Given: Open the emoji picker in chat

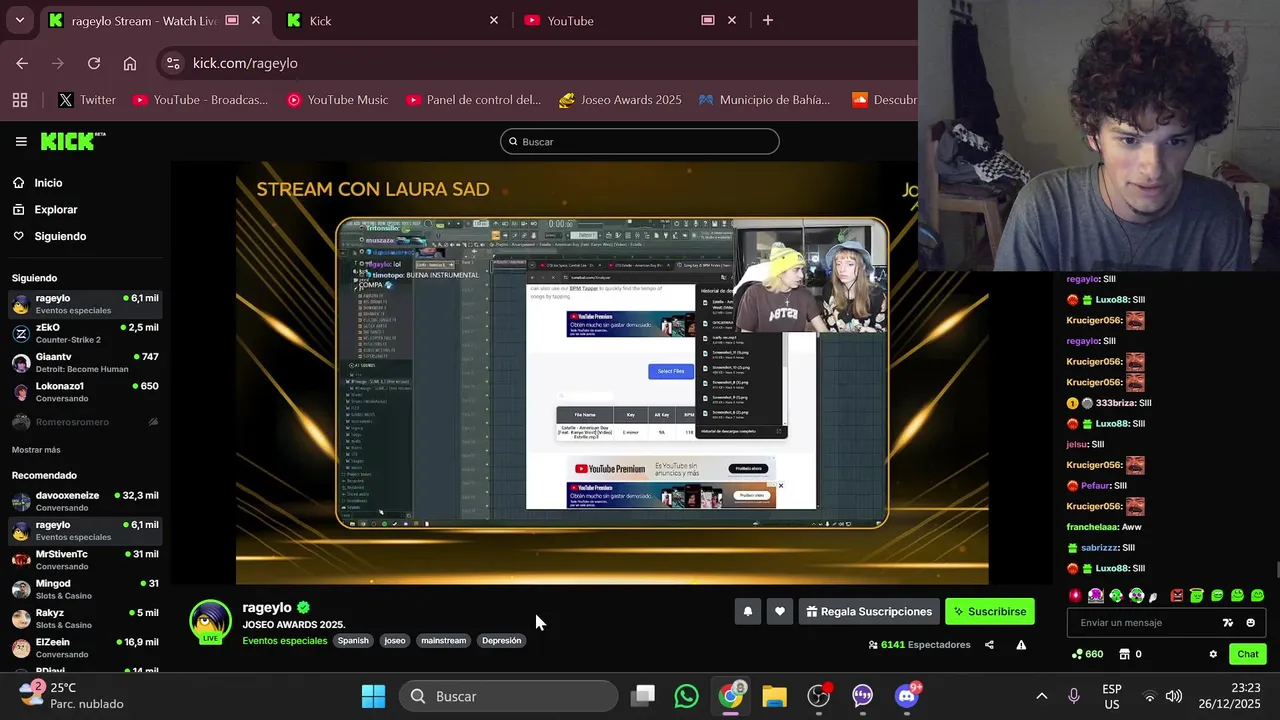Looking at the screenshot, I should [1250, 623].
